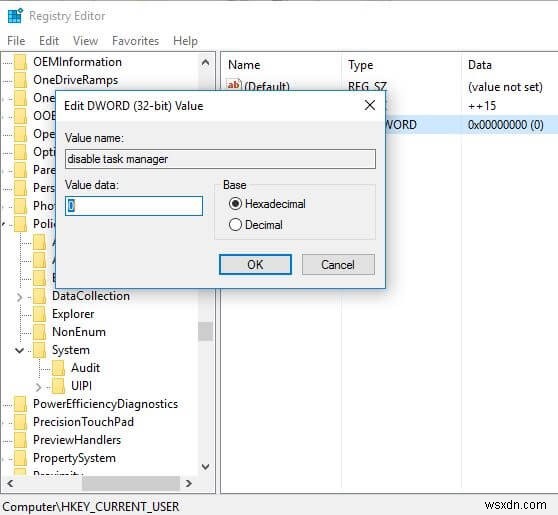Click OK in Edit DWORD dialog
This screenshot has height=515, width=558.
pyautogui.click(x=255, y=264)
